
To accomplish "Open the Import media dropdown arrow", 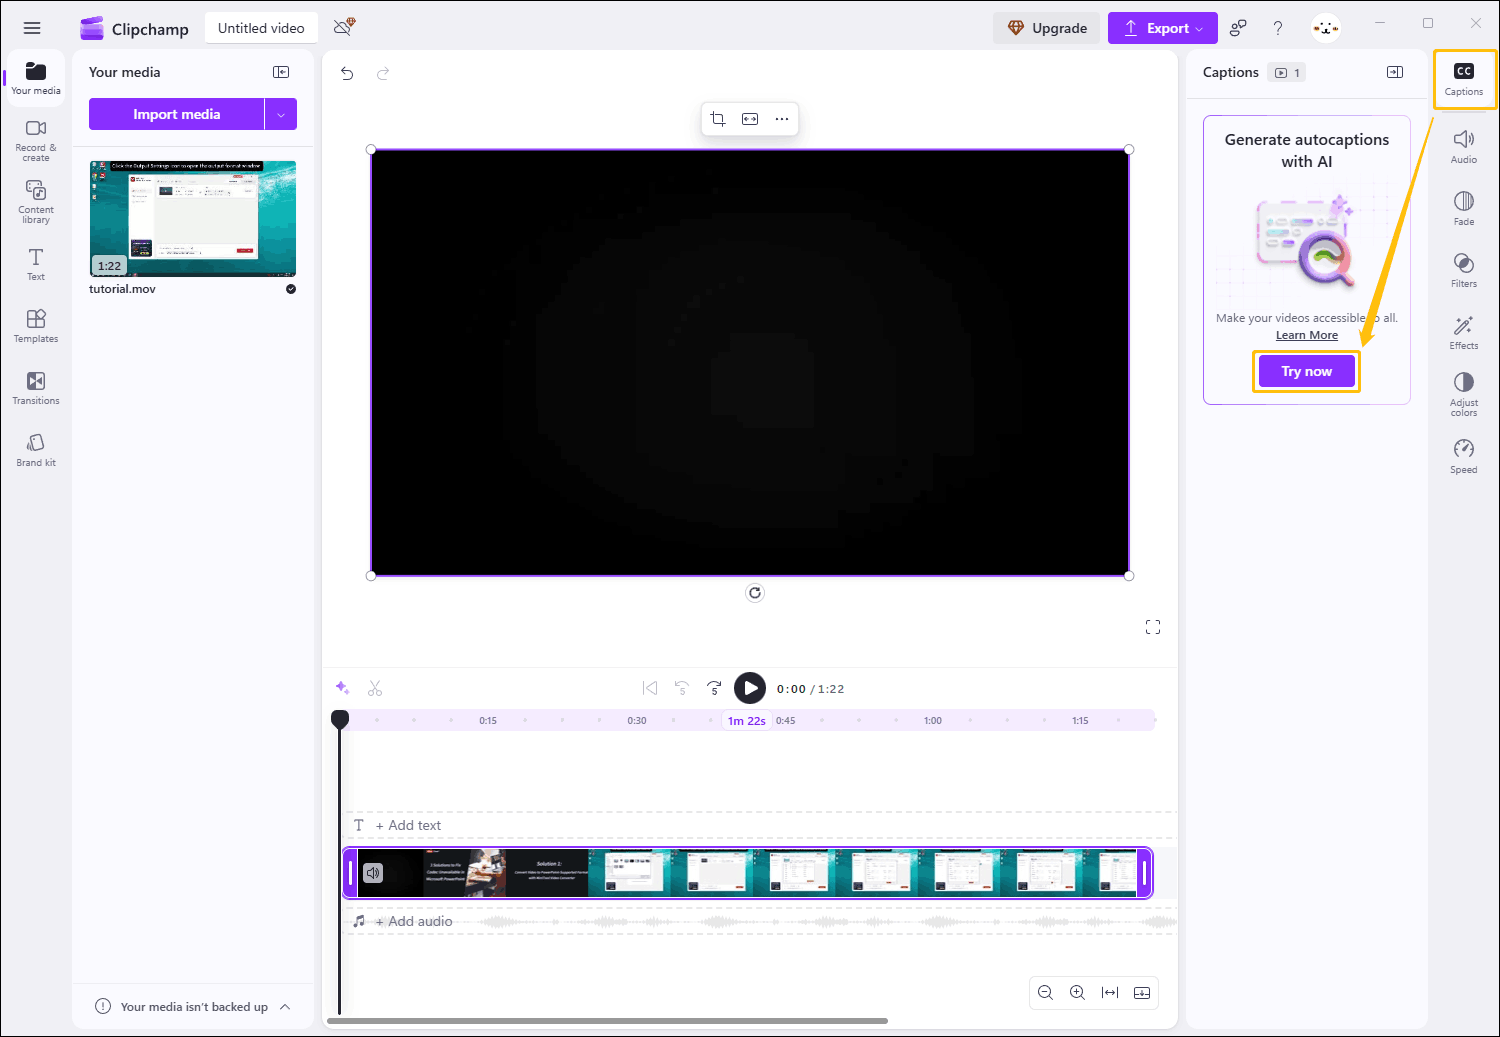I will click(281, 113).
